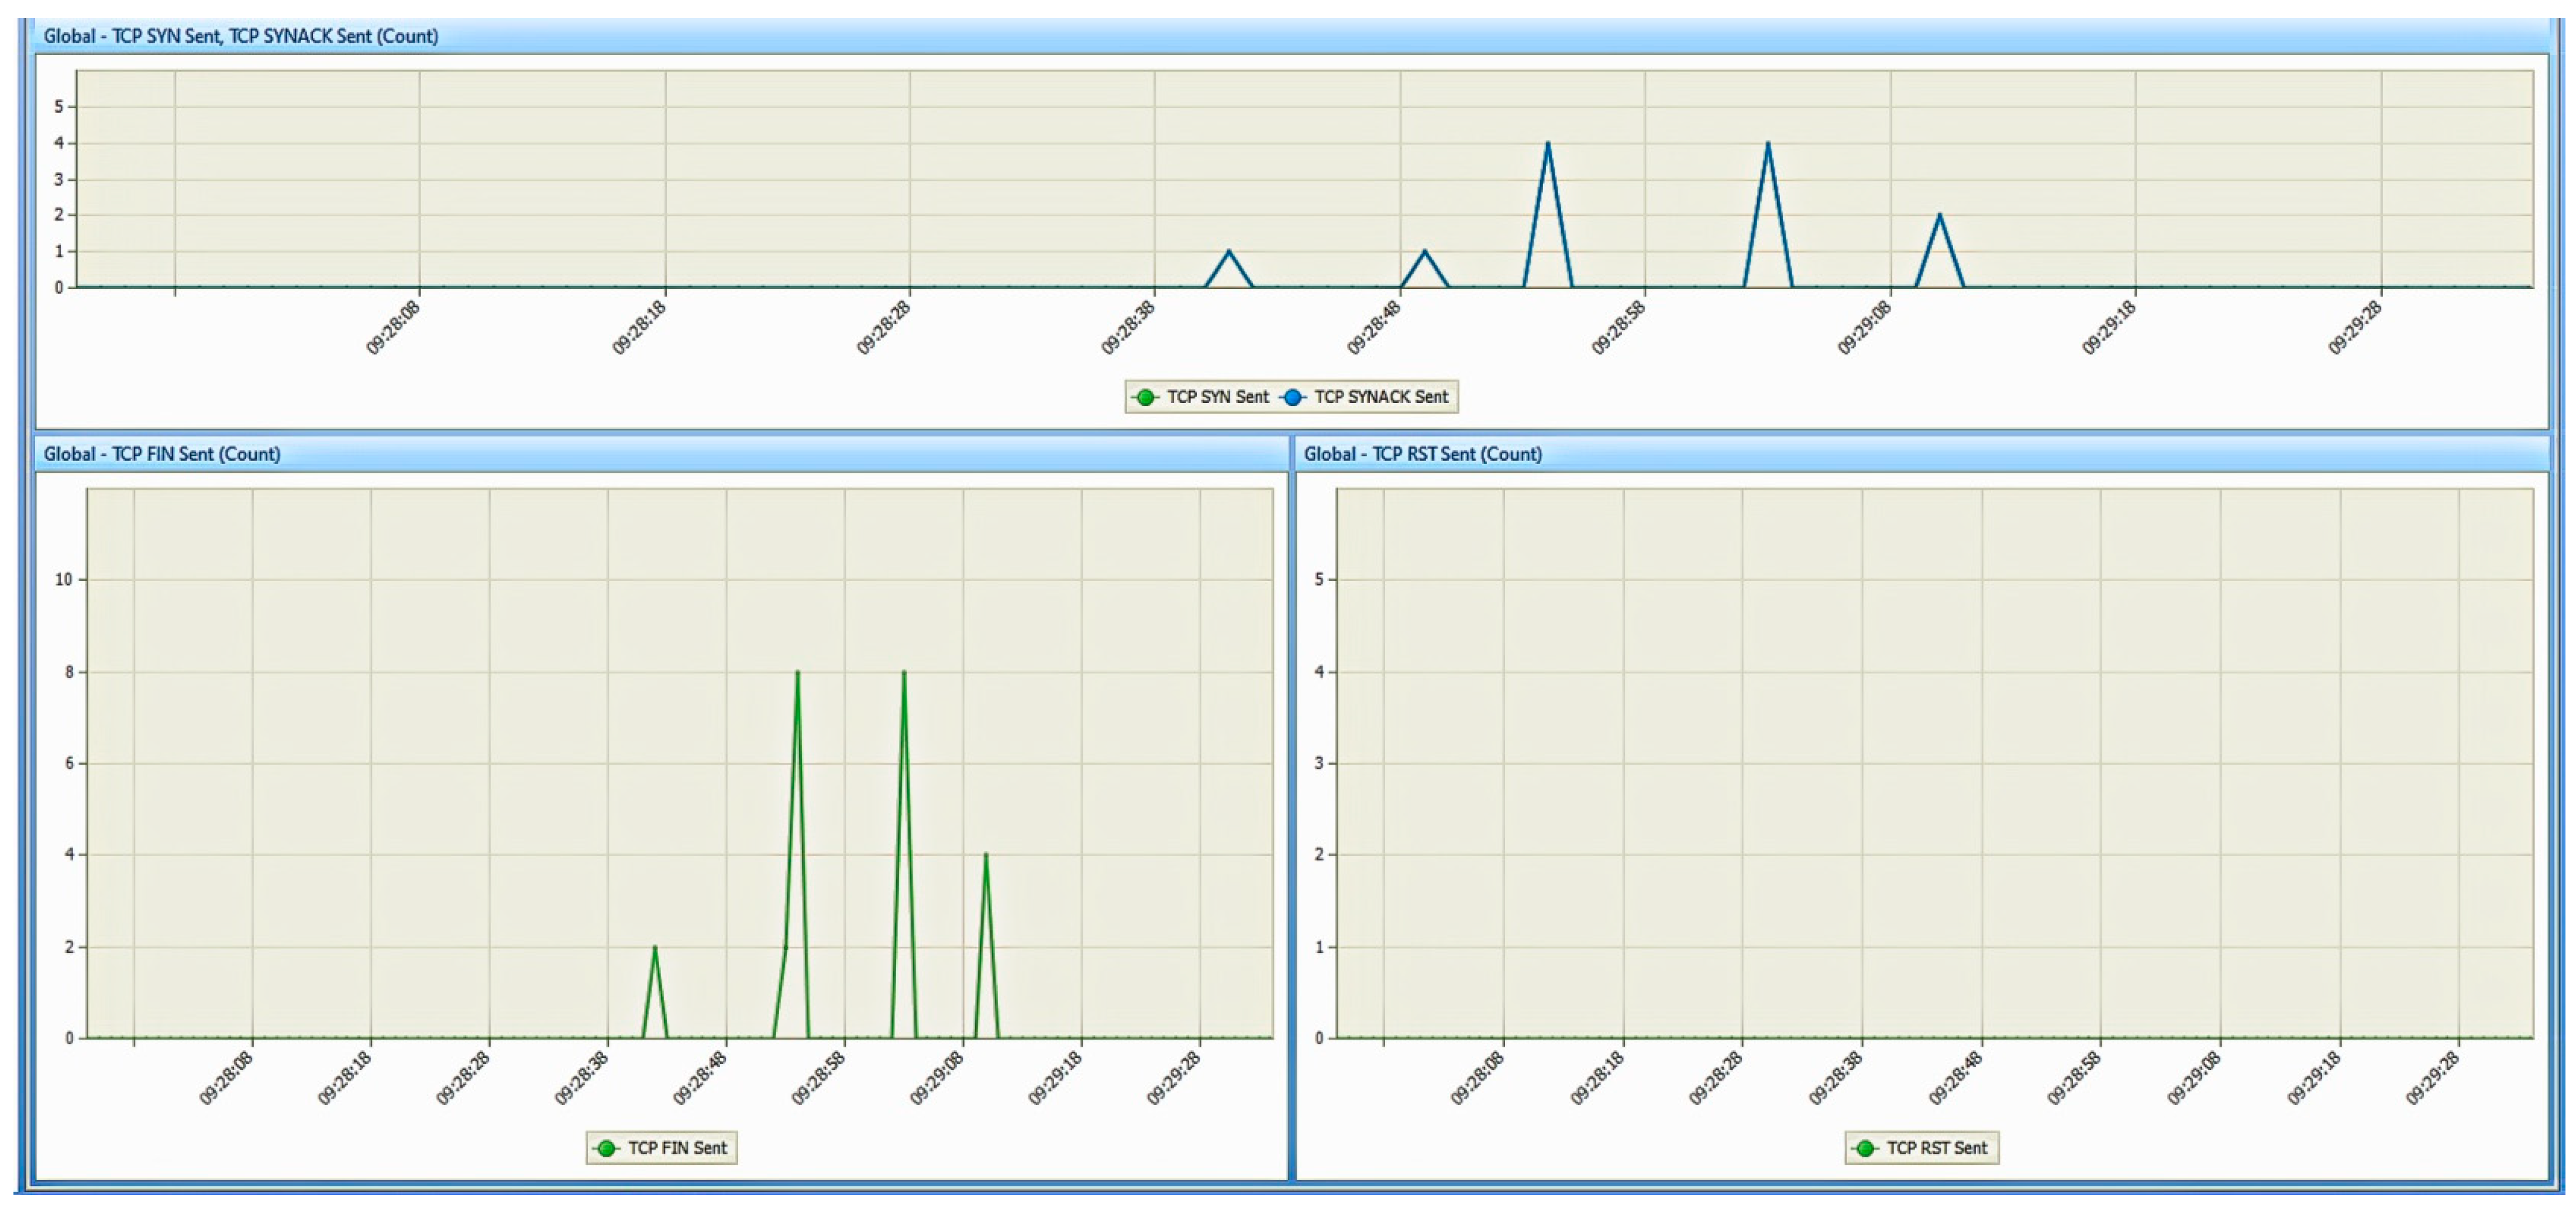This screenshot has height=1211, width=2576.
Task: Click the earliest FIN peak of value 2
Action: coord(655,948)
